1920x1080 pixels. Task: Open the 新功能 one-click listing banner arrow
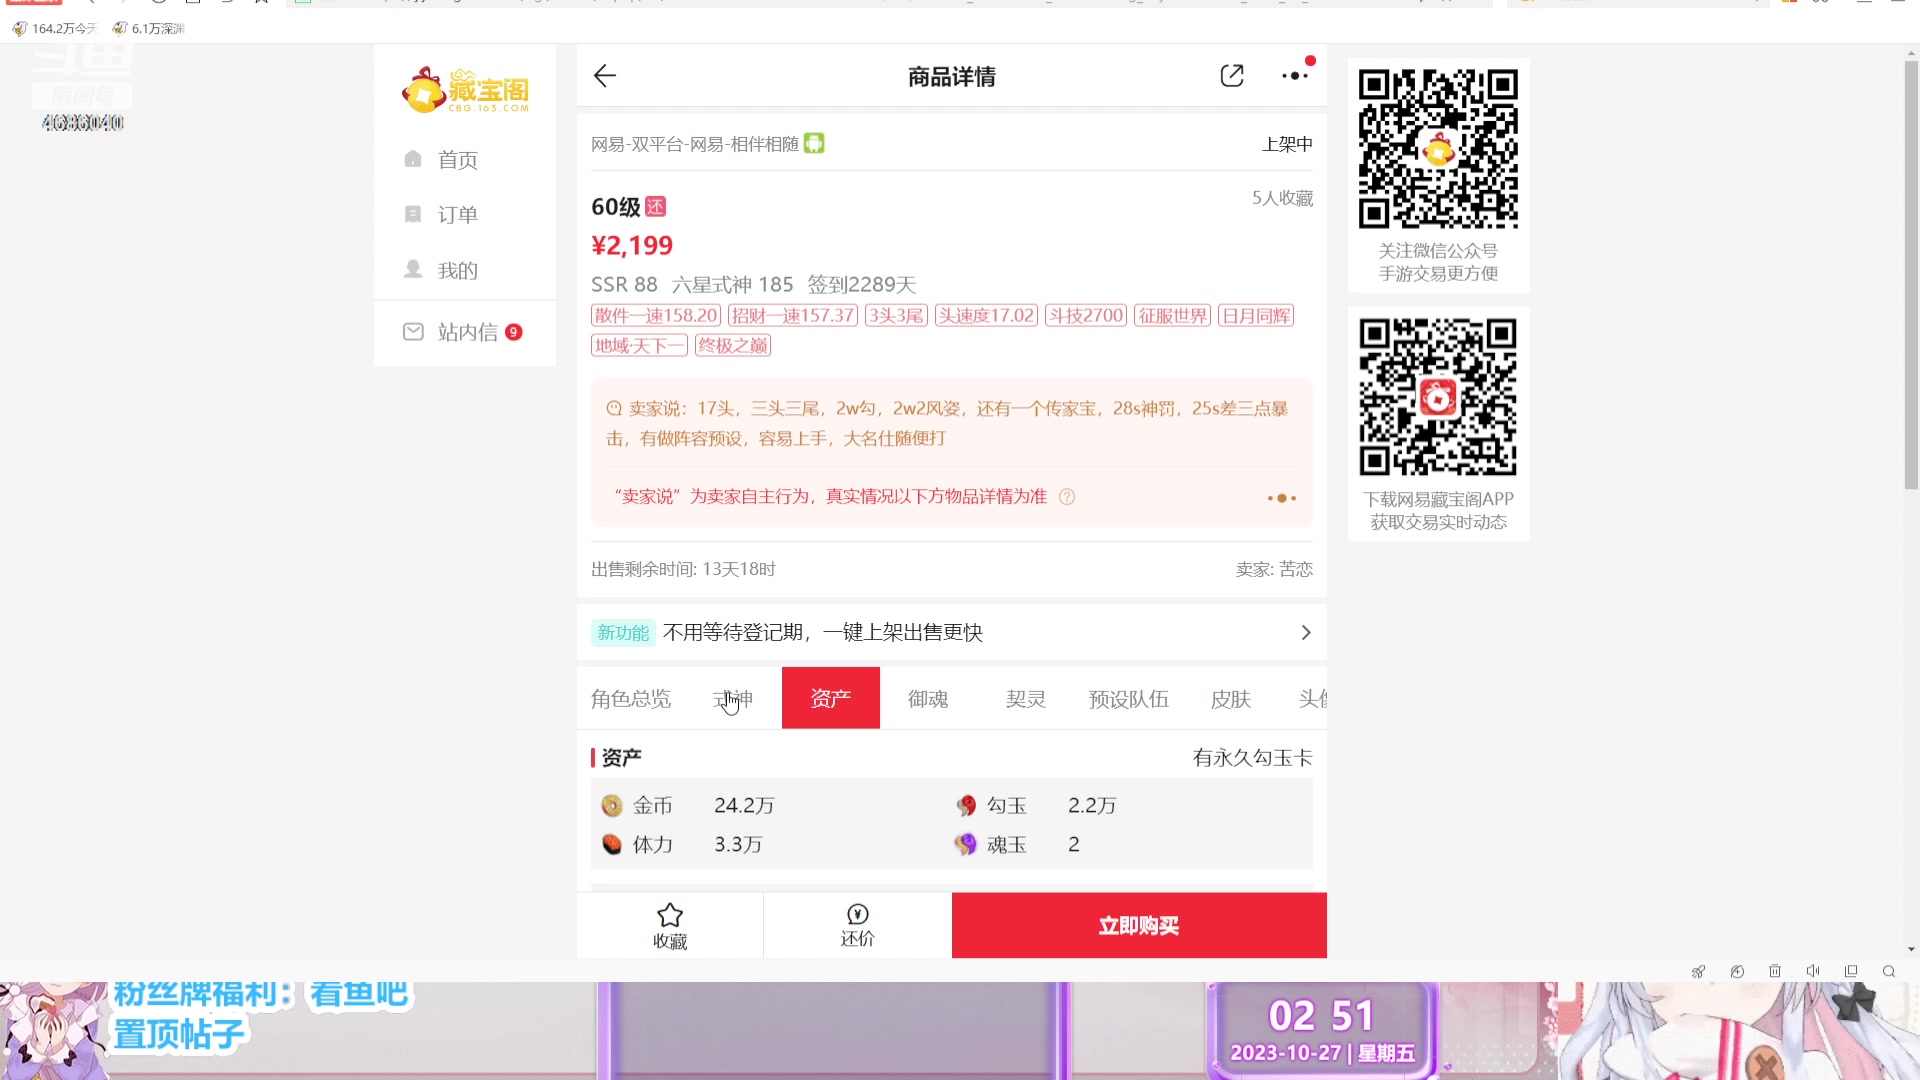pyautogui.click(x=1305, y=633)
